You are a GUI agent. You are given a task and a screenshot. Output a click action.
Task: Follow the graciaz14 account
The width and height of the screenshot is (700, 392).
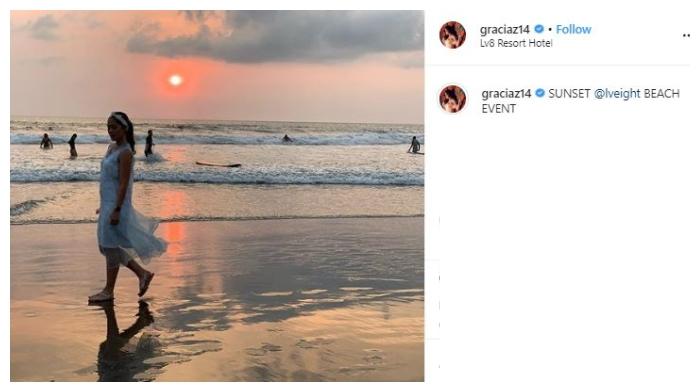click(x=573, y=29)
